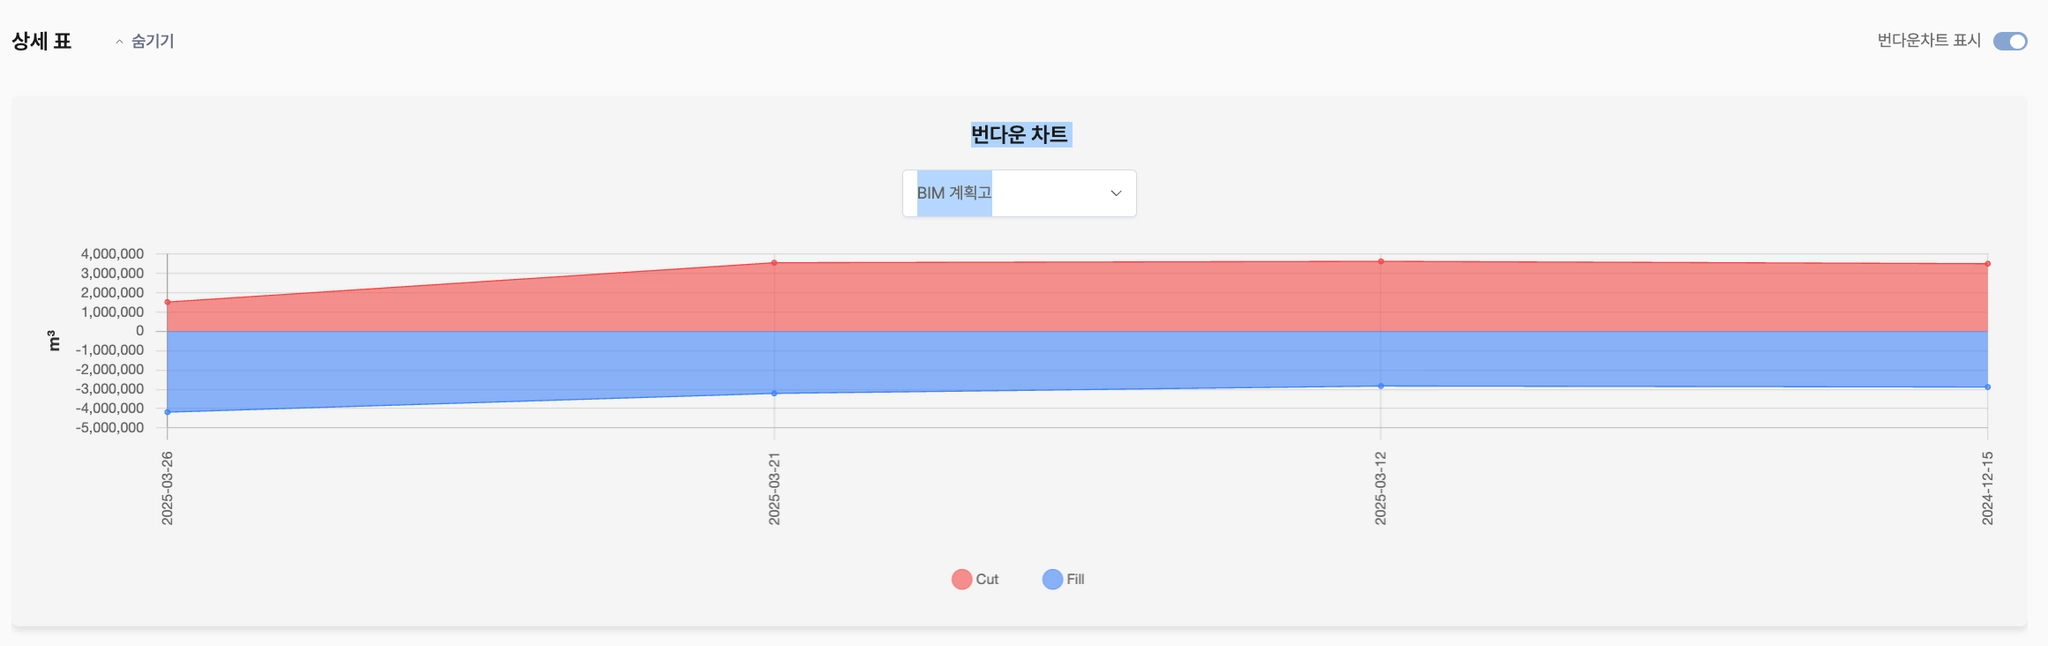Viewport: 2048px width, 646px height.
Task: Open the BIM 계획고 dropdown
Action: click(x=1019, y=193)
